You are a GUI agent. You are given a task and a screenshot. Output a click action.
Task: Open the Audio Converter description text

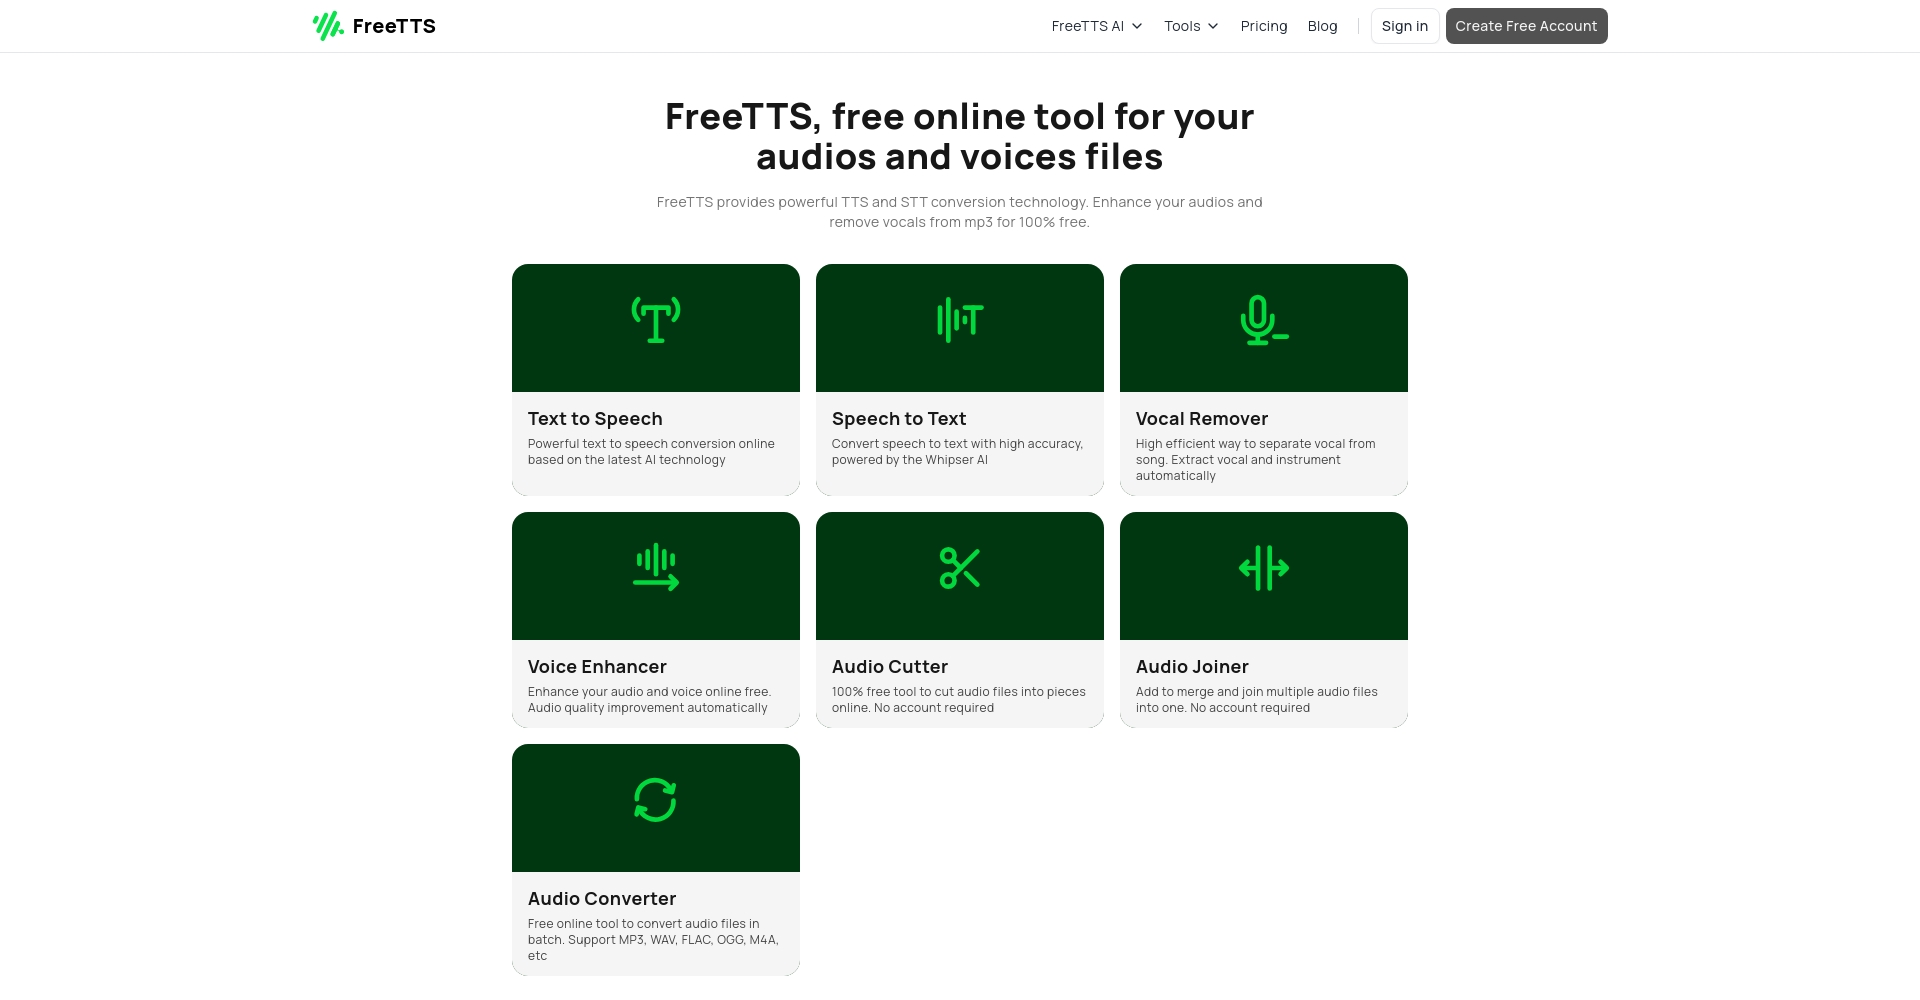pos(652,939)
